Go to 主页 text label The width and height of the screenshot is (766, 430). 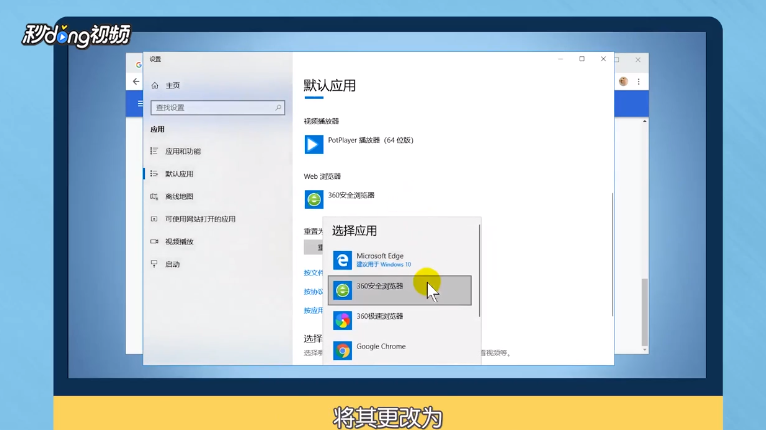pos(173,86)
